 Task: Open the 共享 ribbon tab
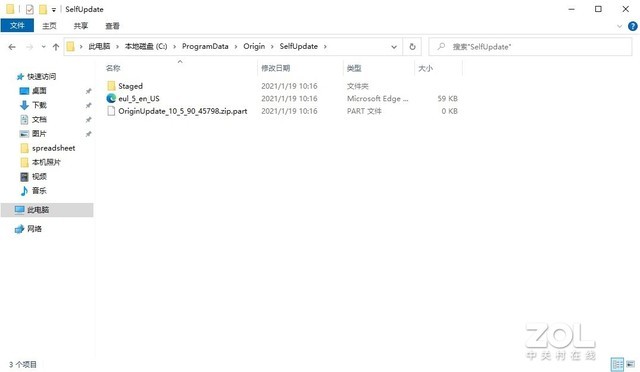tap(81, 26)
